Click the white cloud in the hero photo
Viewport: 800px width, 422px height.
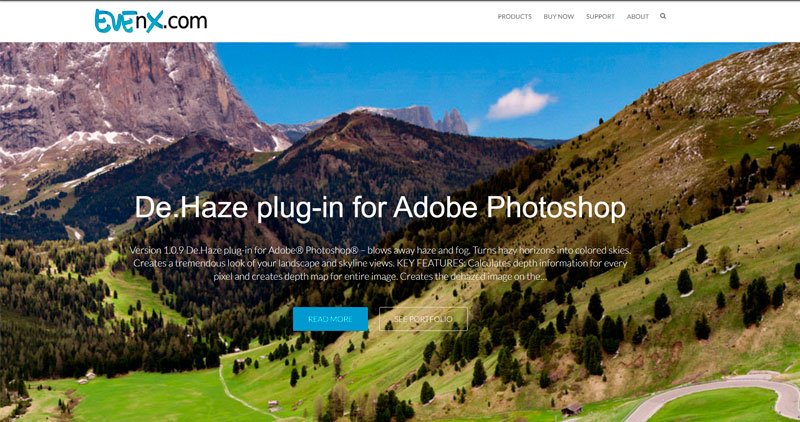coord(519,103)
